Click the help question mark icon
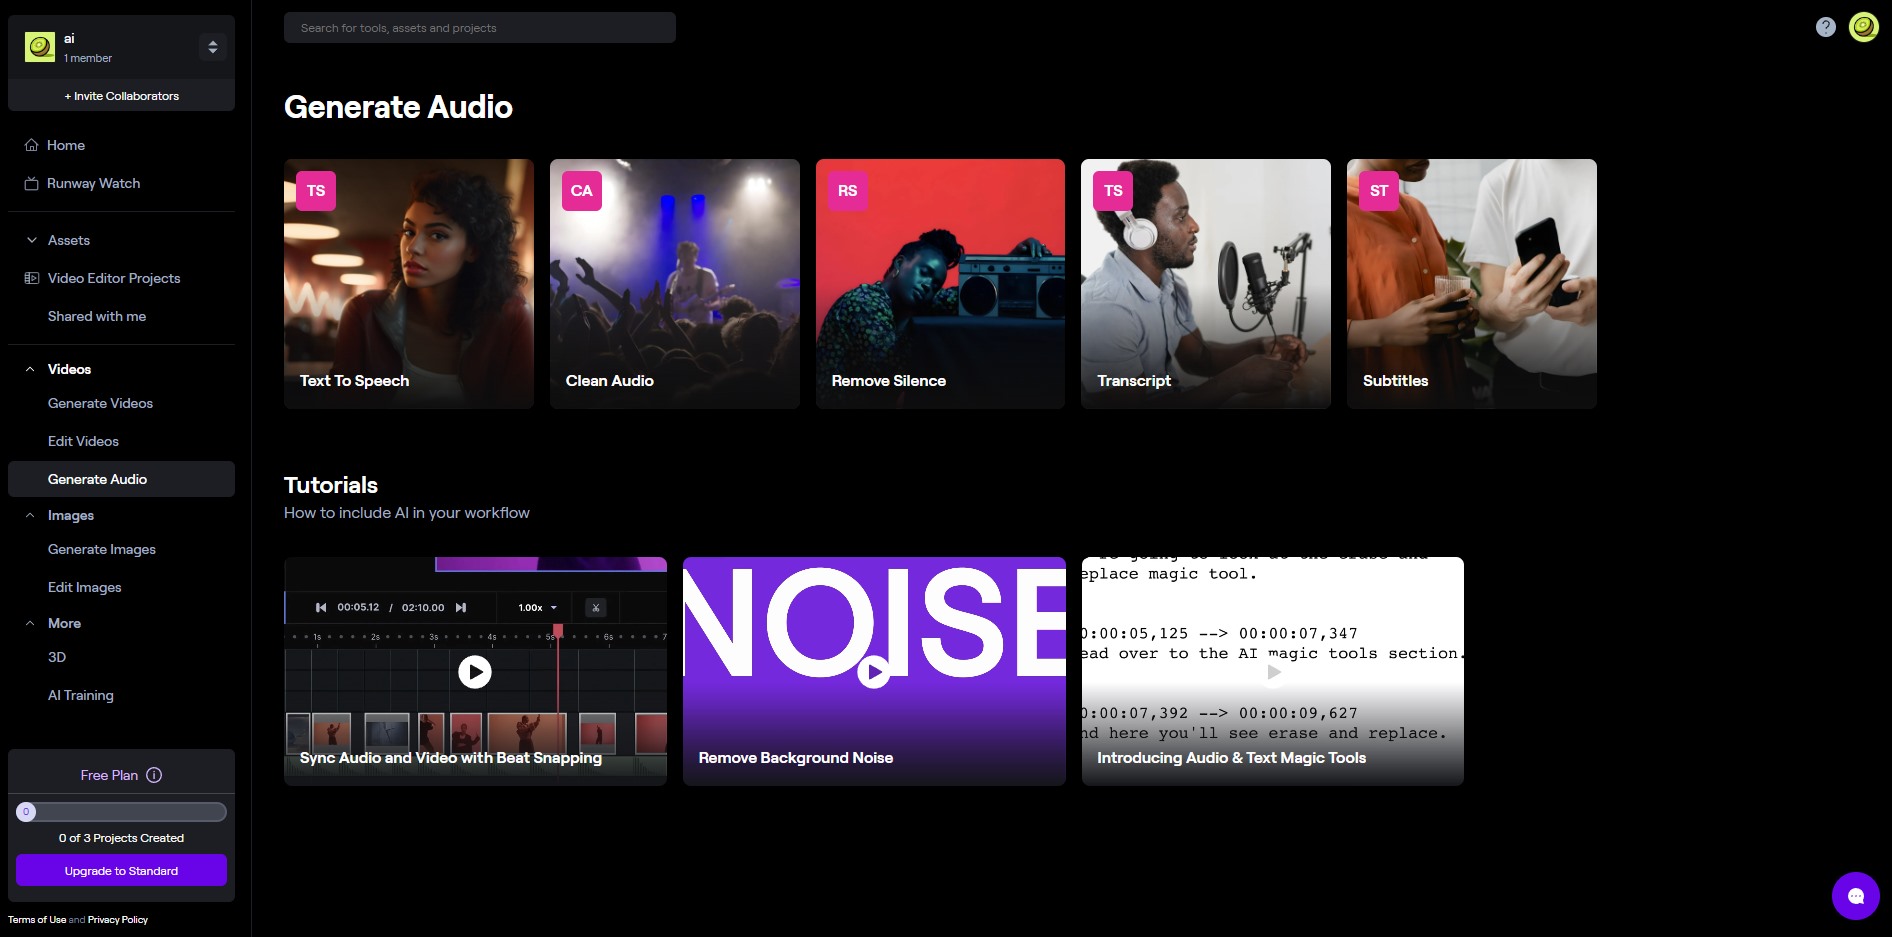Viewport: 1892px width, 937px height. [x=1826, y=27]
